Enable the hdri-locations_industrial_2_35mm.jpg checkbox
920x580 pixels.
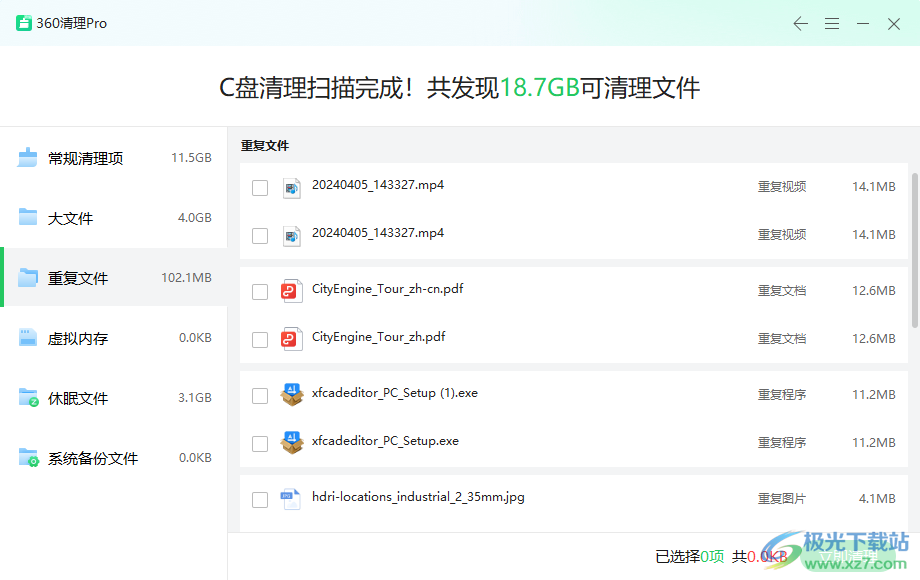tap(260, 500)
